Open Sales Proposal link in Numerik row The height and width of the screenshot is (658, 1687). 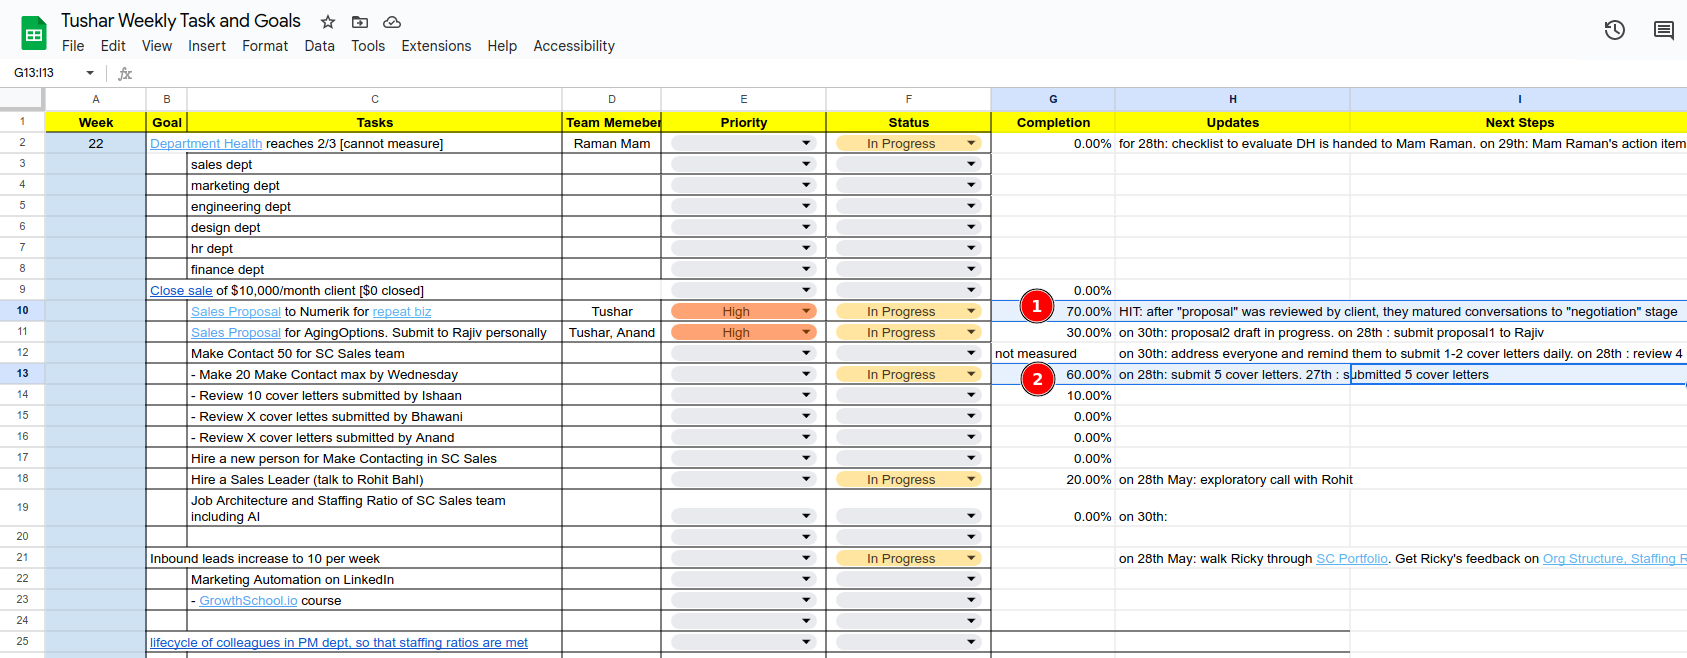click(236, 312)
